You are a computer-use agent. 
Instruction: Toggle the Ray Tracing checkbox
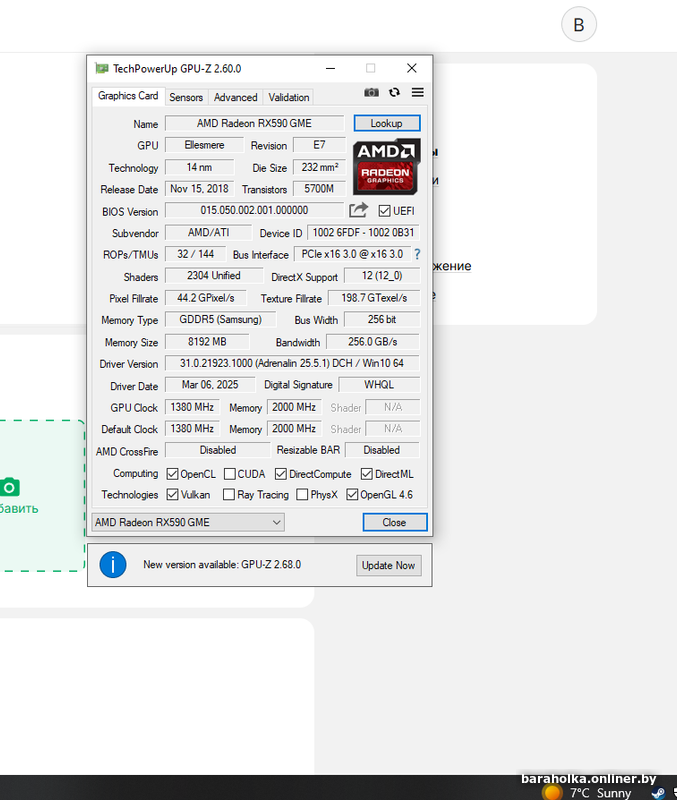coord(229,494)
